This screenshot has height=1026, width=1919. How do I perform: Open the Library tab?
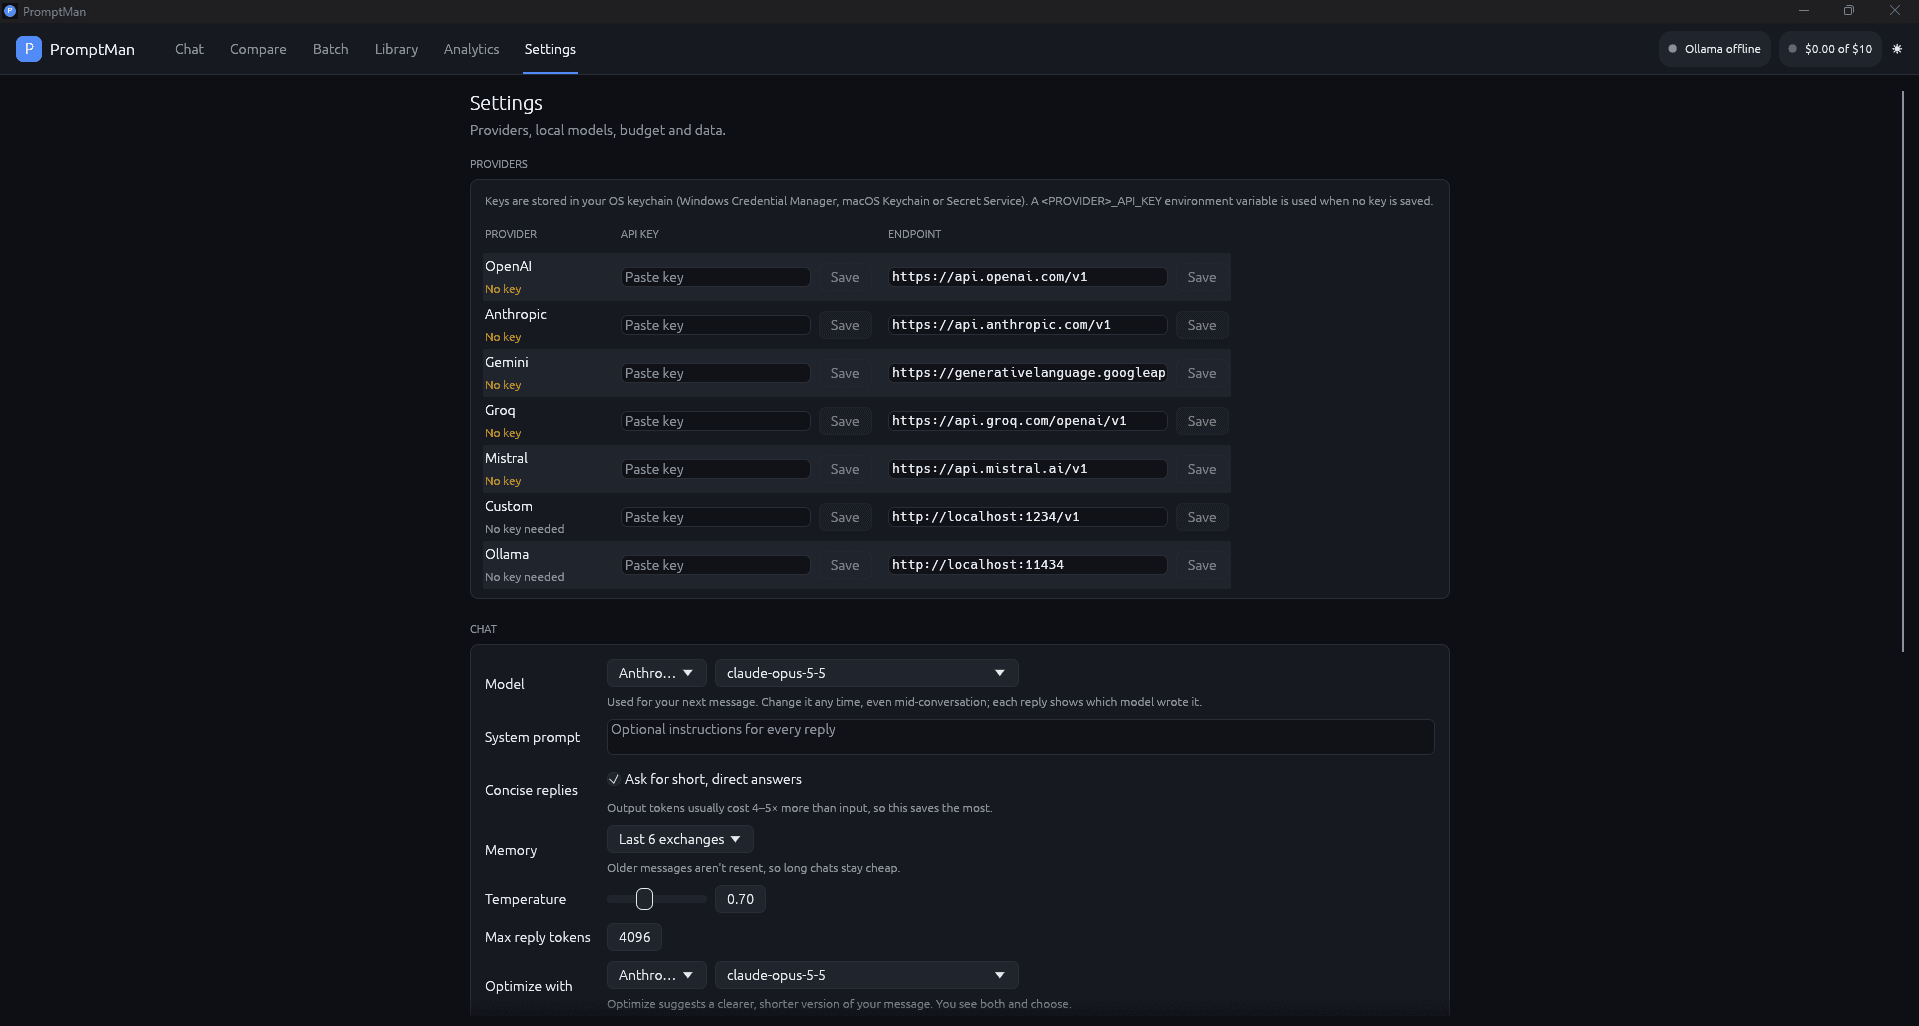point(396,49)
